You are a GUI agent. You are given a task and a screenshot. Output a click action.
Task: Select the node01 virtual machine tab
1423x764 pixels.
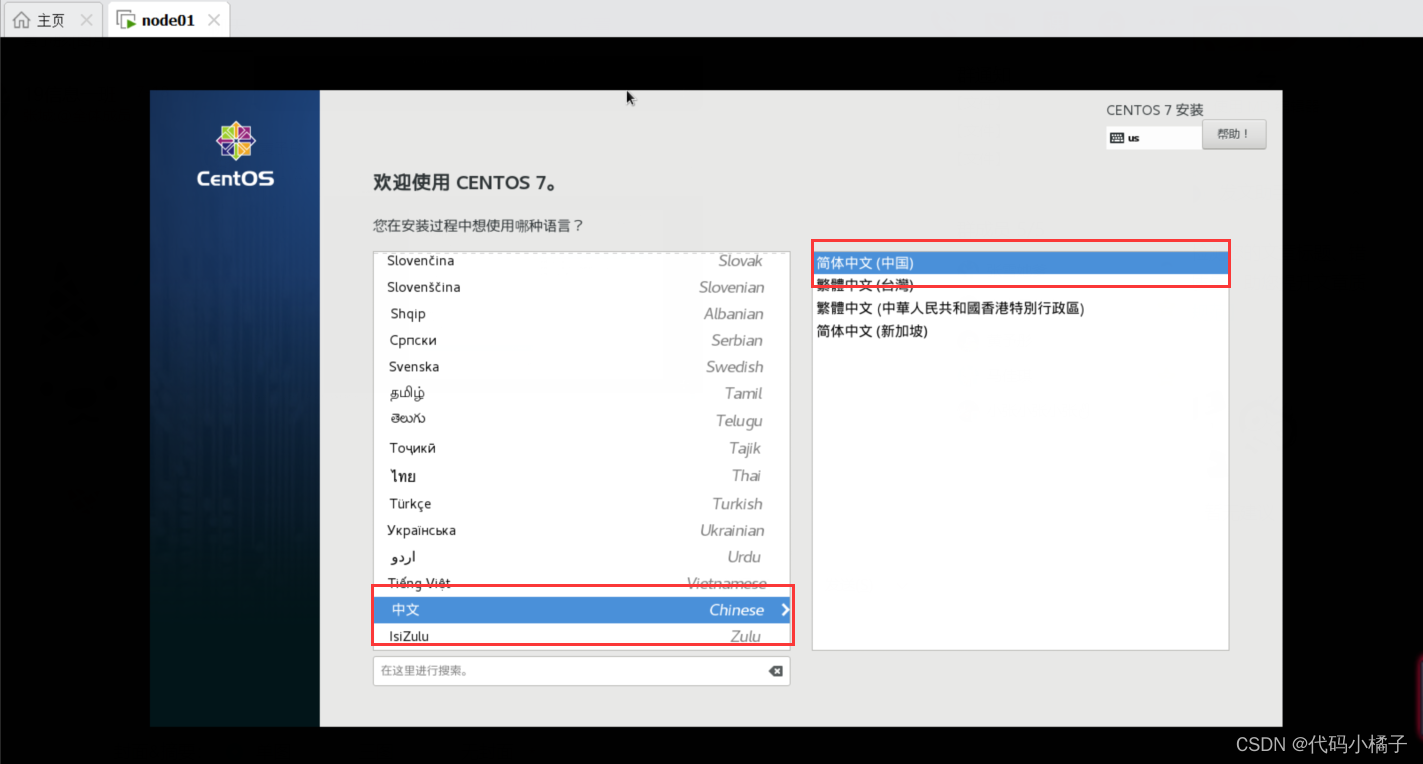[x=167, y=20]
